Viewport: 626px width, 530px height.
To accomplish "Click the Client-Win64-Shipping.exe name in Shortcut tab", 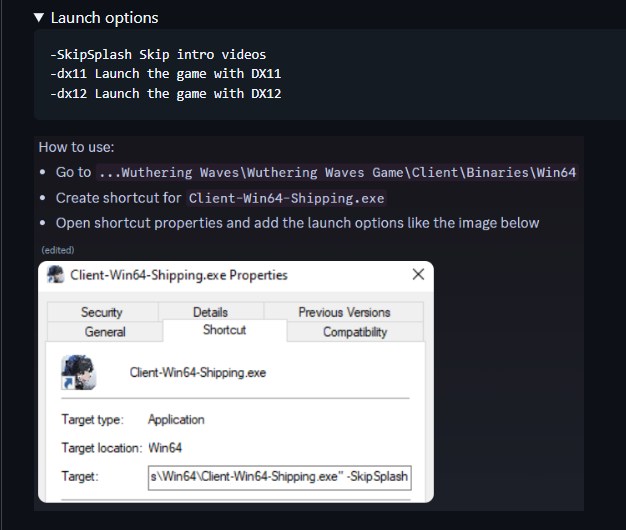I will (198, 372).
